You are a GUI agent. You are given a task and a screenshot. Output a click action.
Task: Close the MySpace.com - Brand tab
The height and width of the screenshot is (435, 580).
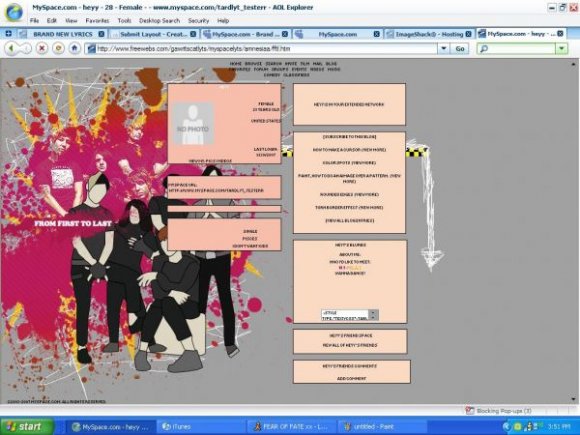(x=285, y=34)
